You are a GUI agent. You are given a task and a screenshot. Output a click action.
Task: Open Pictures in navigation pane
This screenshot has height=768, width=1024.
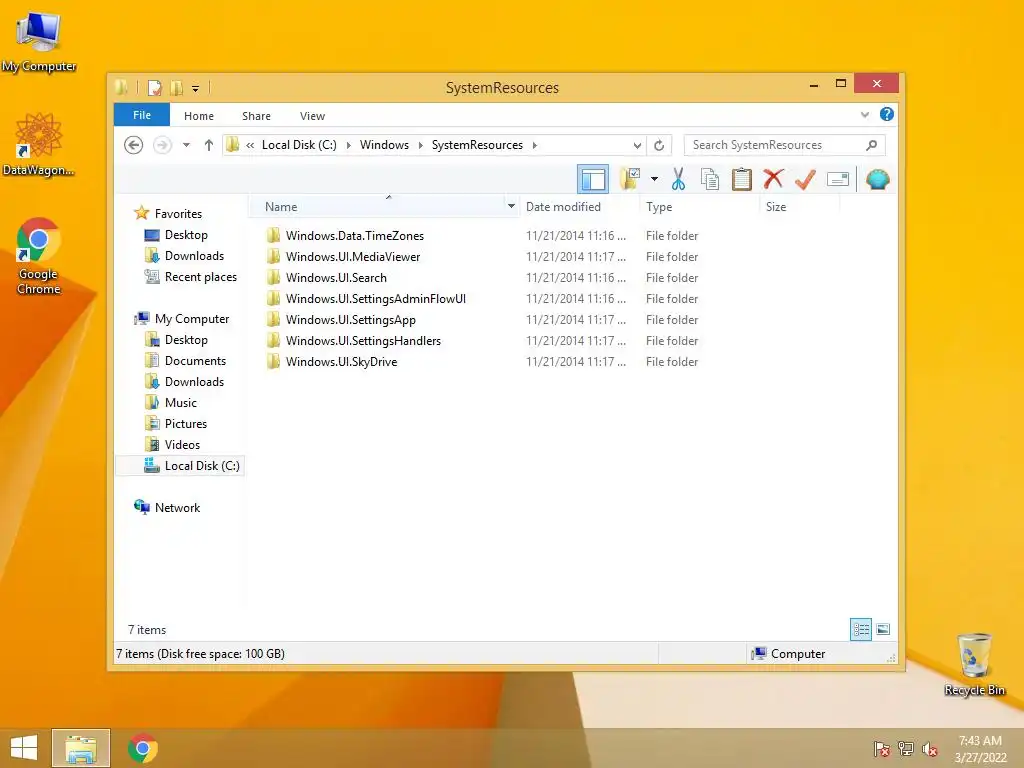click(185, 423)
